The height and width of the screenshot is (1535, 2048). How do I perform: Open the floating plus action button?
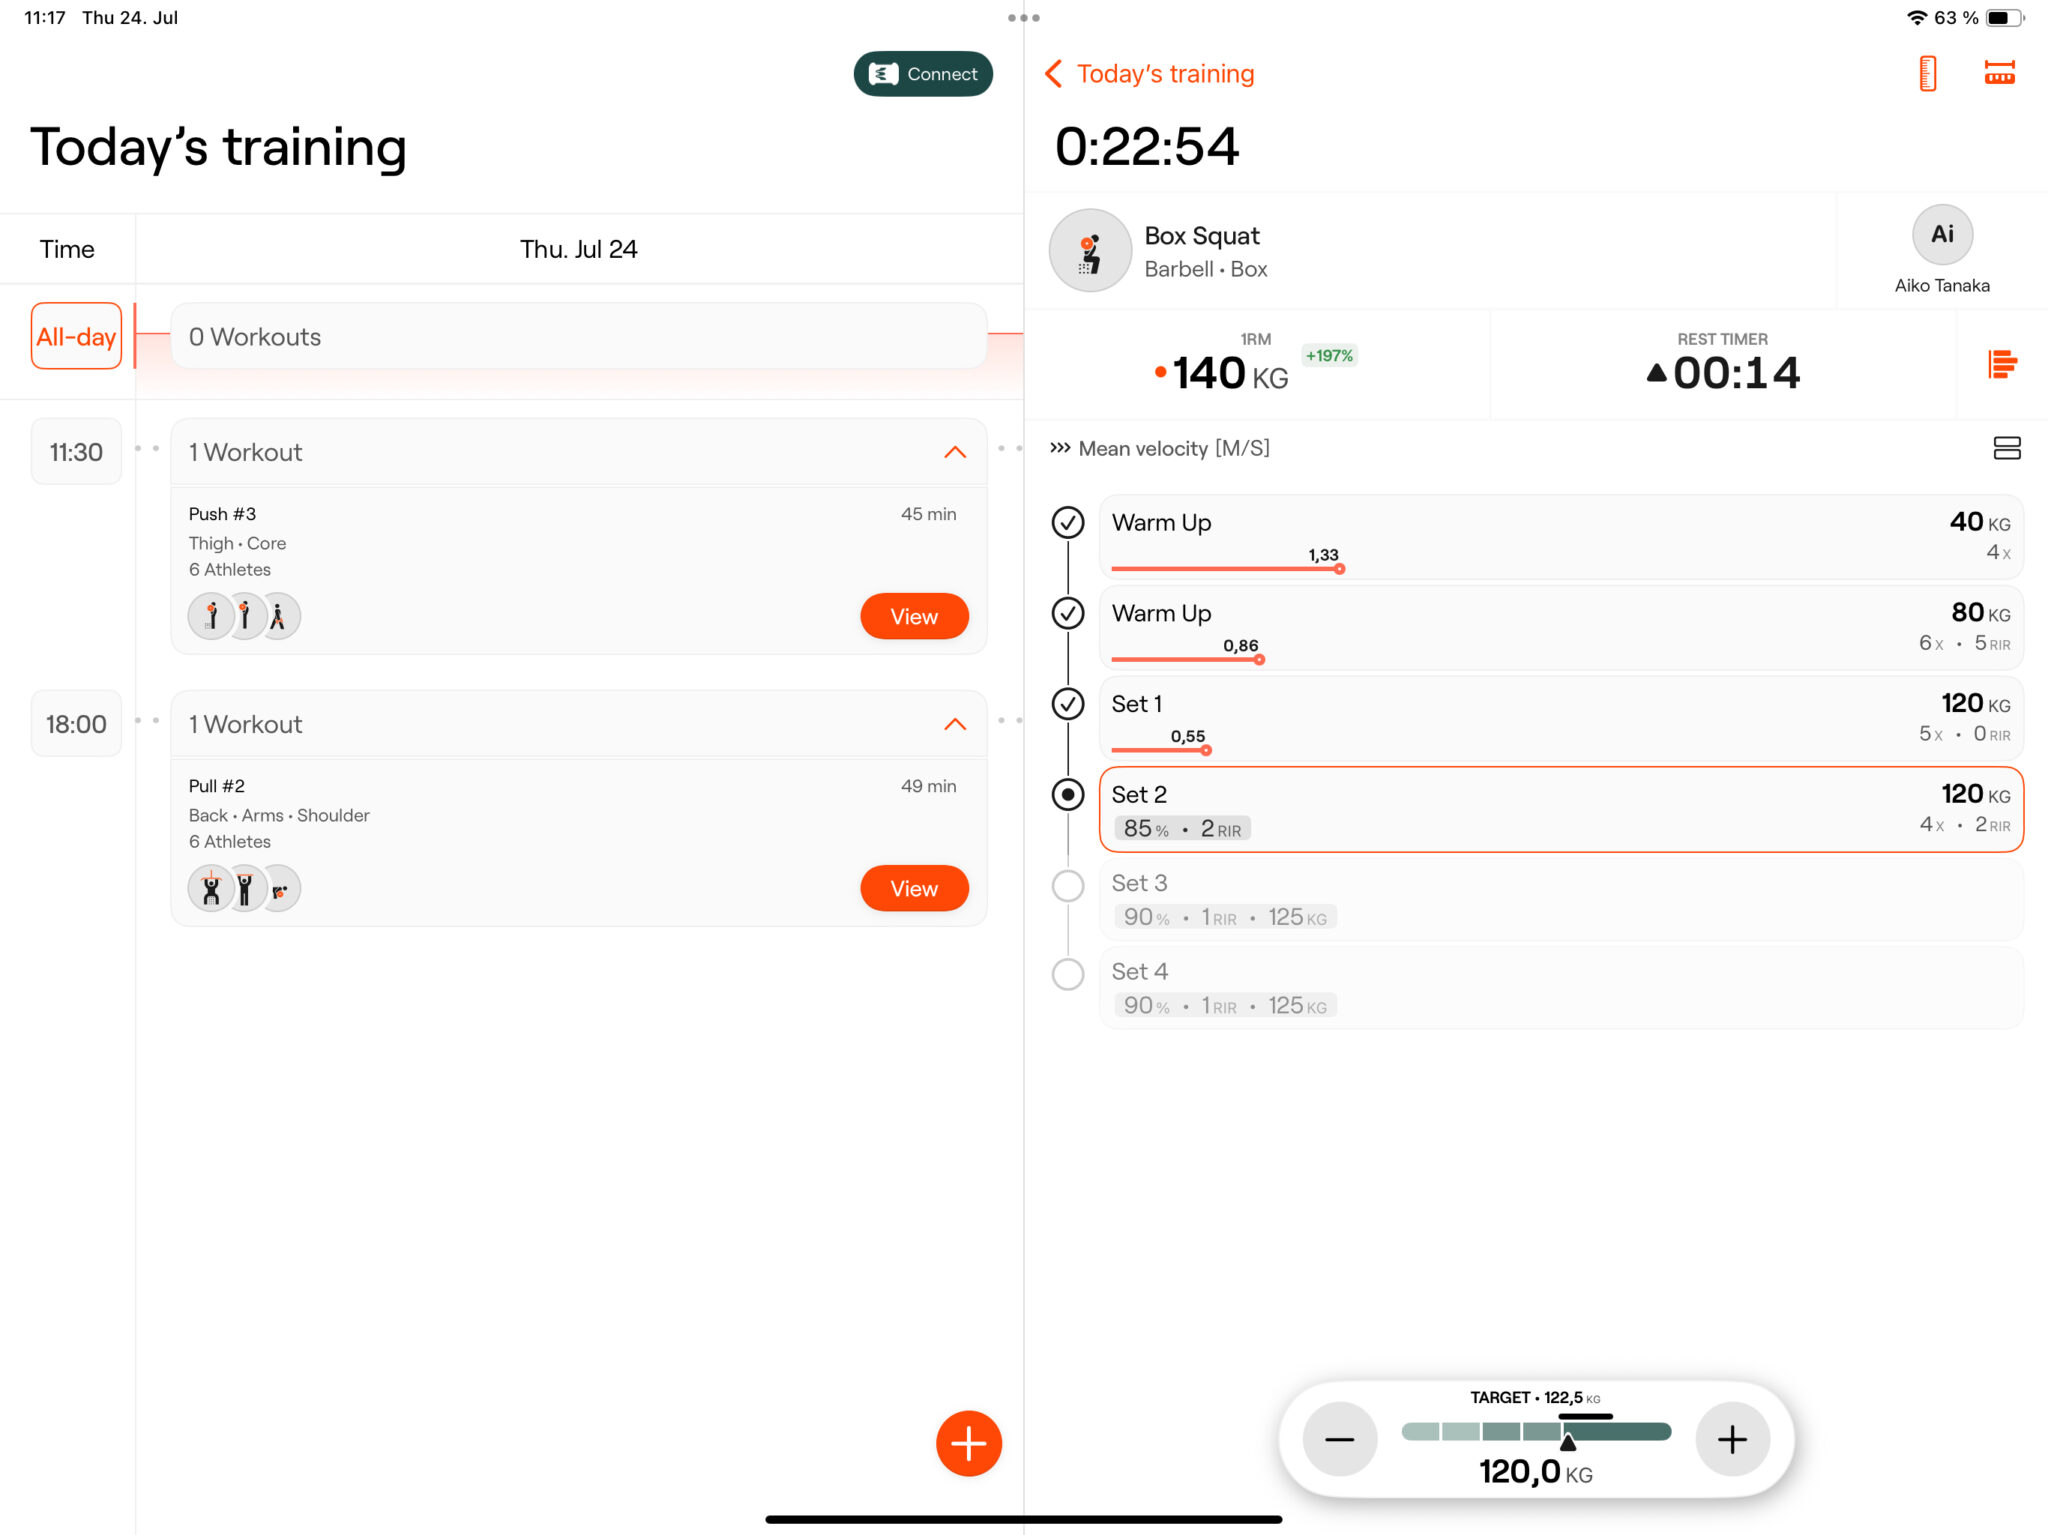click(x=967, y=1443)
